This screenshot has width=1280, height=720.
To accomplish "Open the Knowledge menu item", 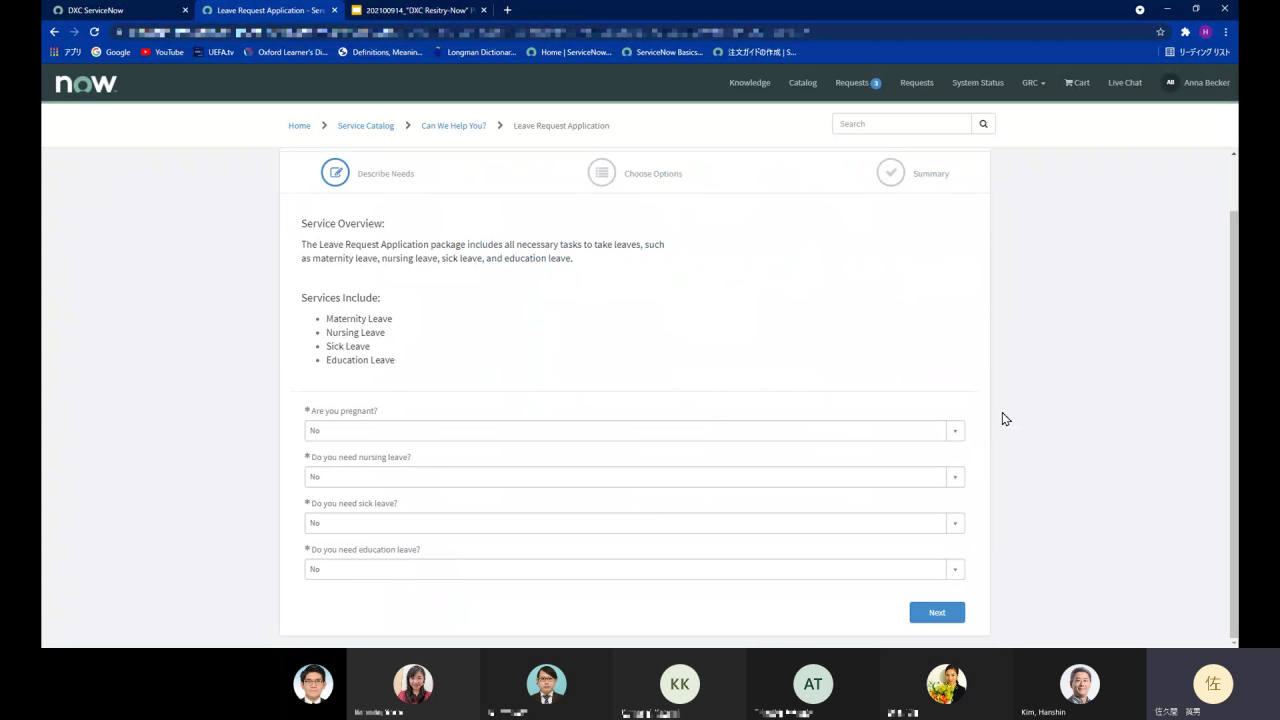I will tap(749, 83).
